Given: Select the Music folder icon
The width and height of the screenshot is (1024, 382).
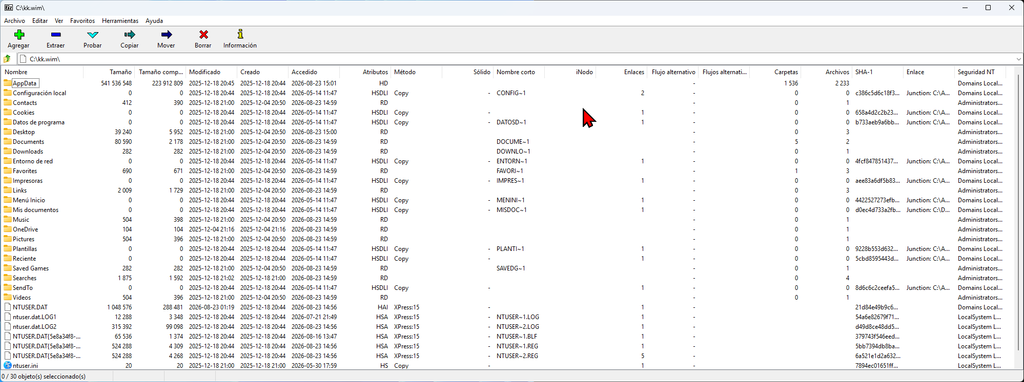Looking at the screenshot, I should pyautogui.click(x=7, y=219).
